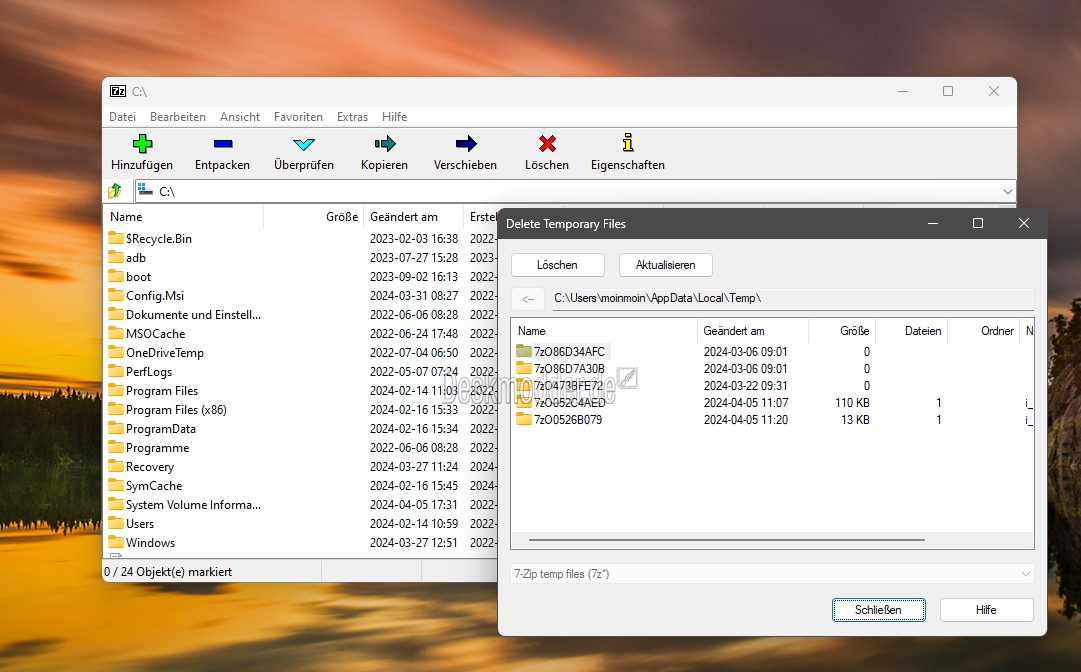The image size is (1081, 672).
Task: Select System Volume Informa... row
Action: [301, 505]
